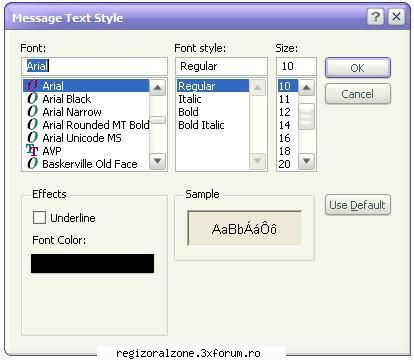
Task: Click the font list scrollbar thumb
Action: 157,120
